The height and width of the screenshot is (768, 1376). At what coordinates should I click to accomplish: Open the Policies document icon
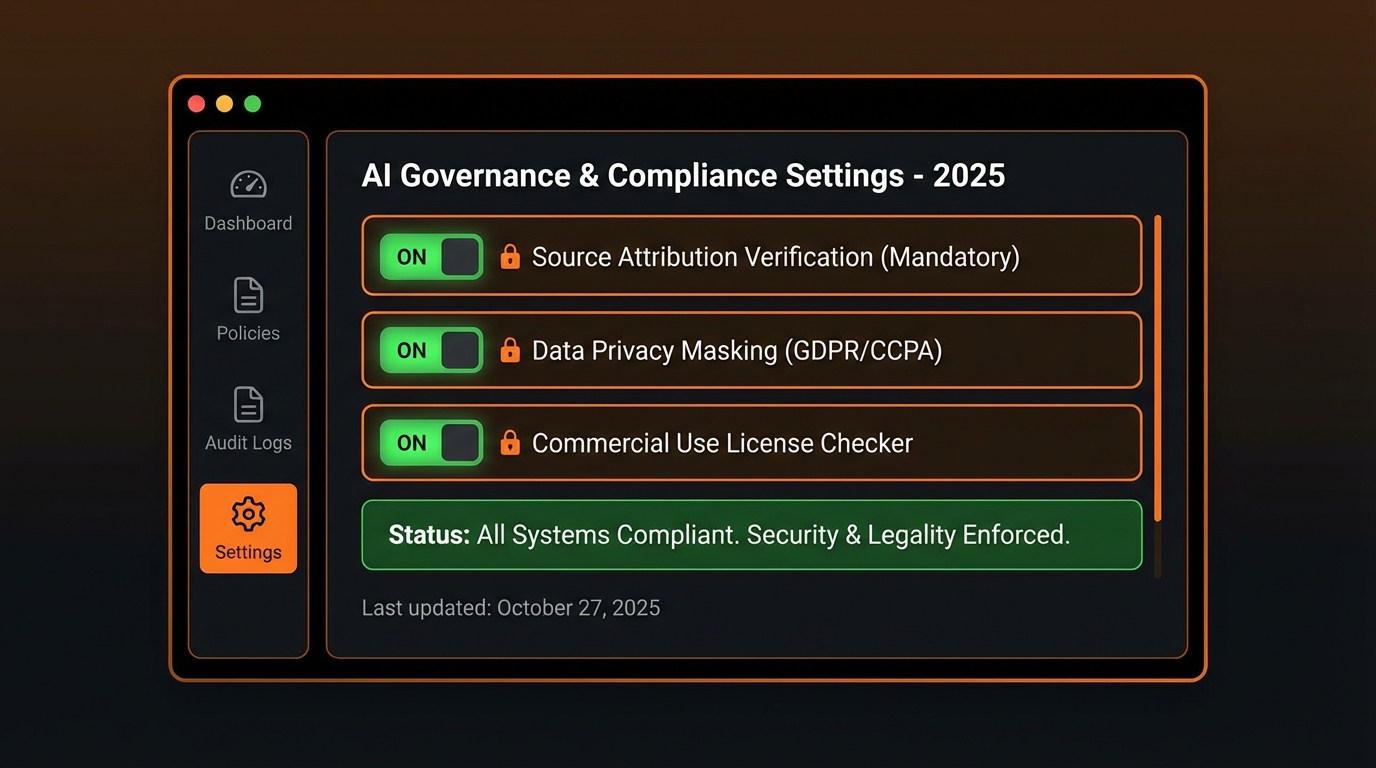248,296
